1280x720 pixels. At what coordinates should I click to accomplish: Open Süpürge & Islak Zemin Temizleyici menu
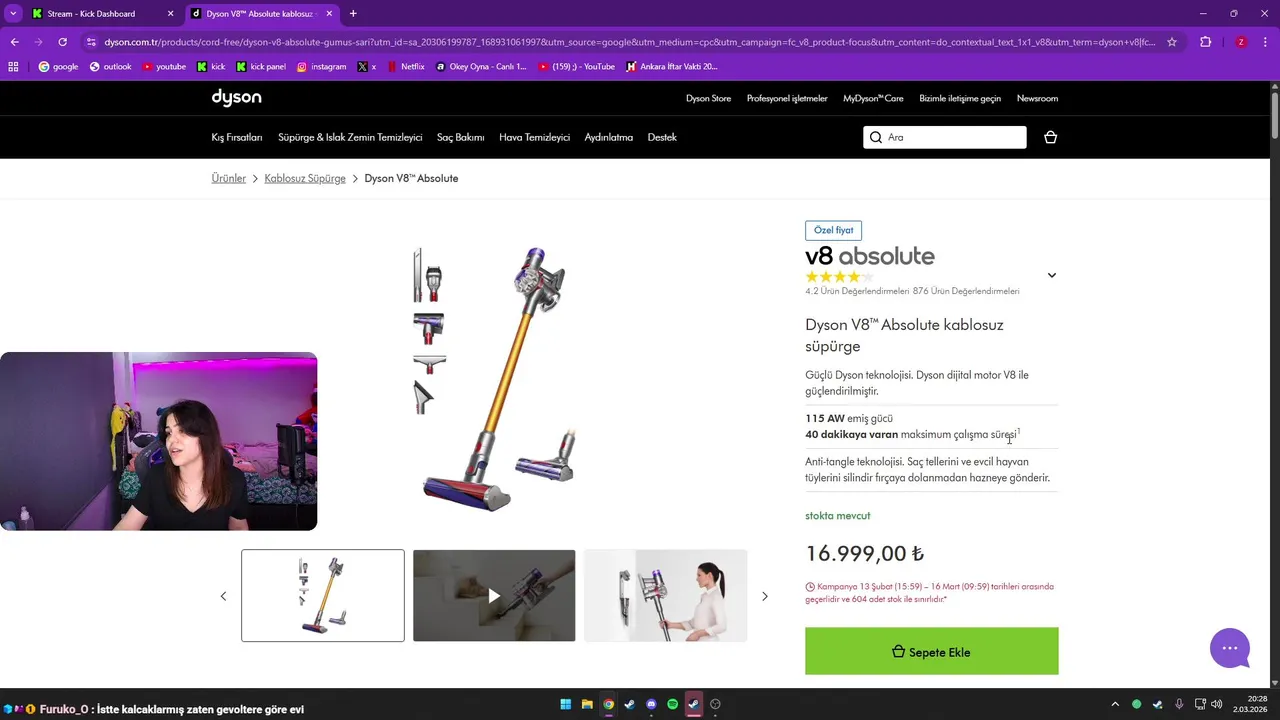[350, 137]
